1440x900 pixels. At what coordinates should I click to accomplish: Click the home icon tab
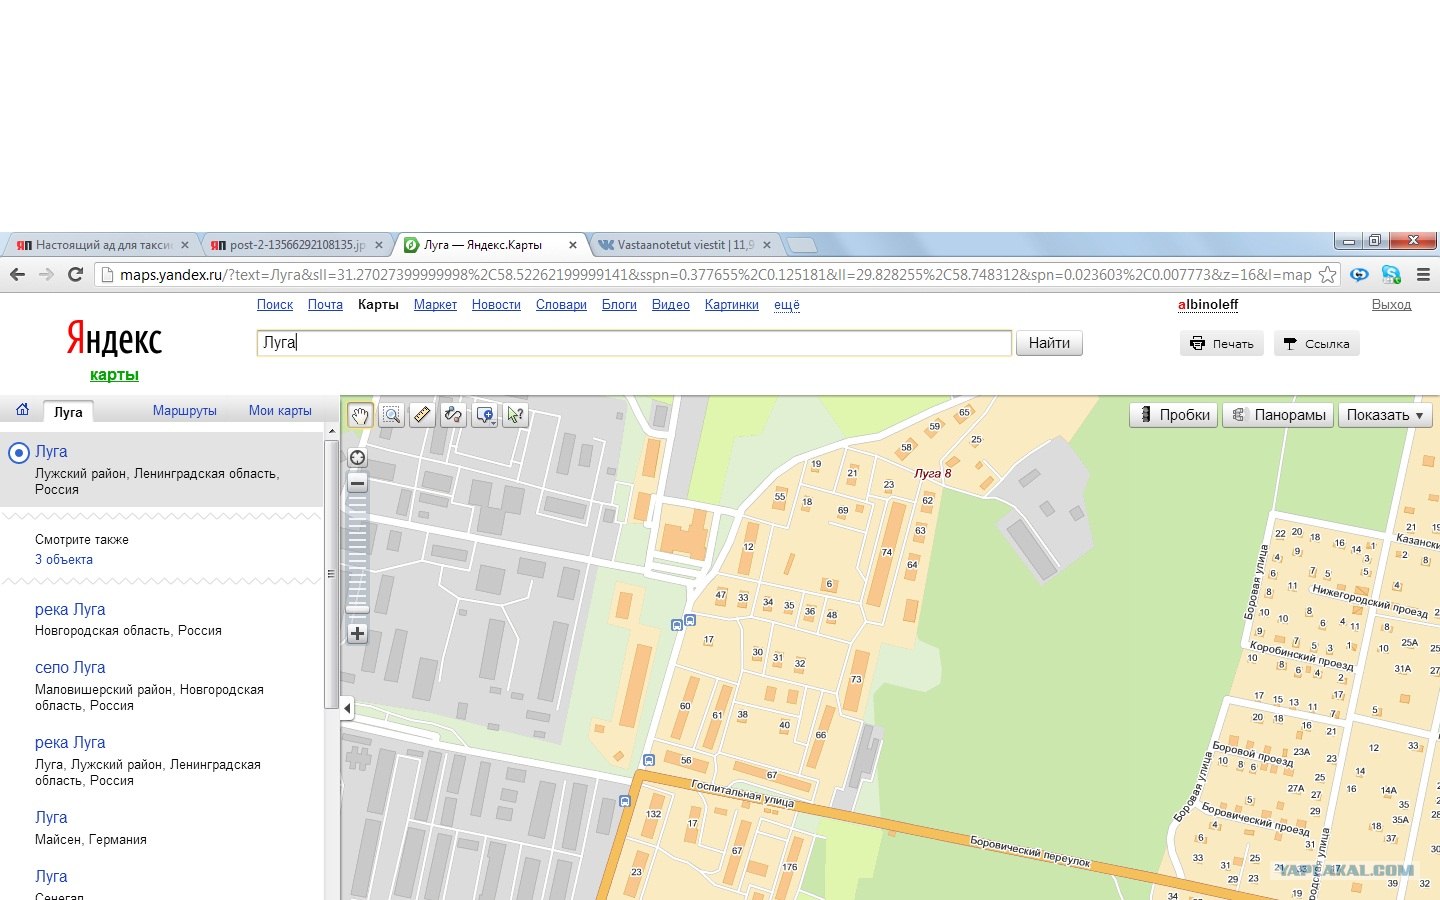coord(22,409)
